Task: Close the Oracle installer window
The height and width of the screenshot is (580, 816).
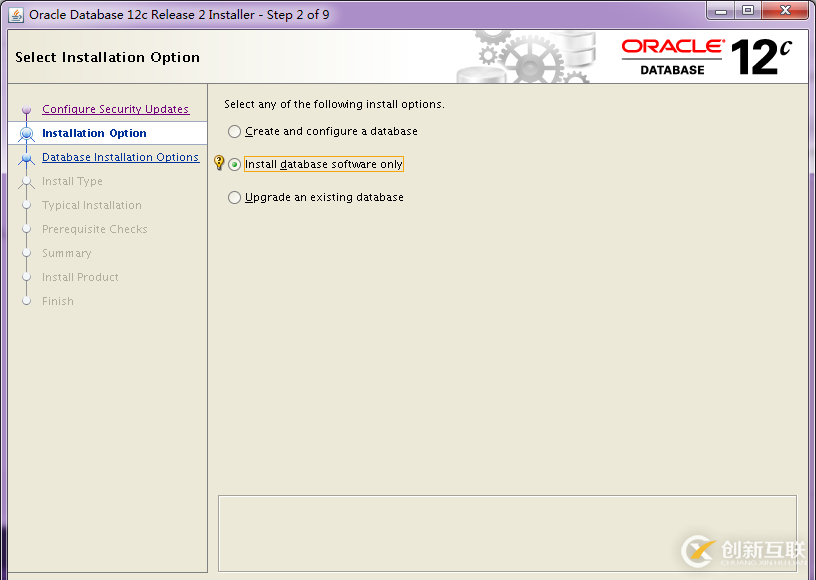Action: pos(786,11)
